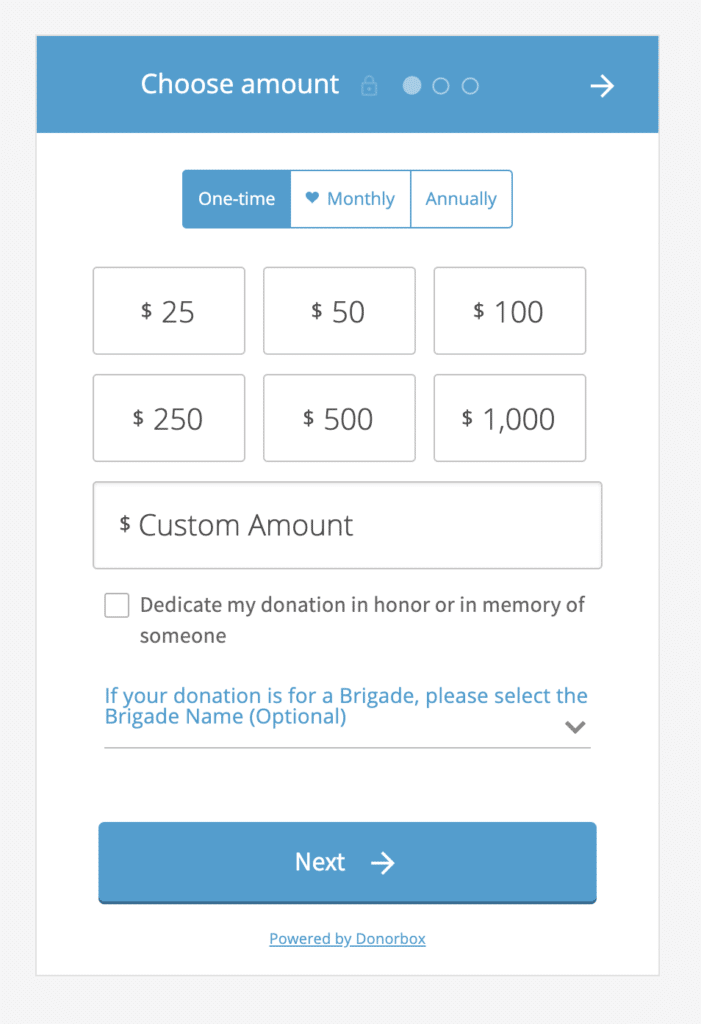Open the Powered by Donorbox link
This screenshot has height=1024, width=701.
pyautogui.click(x=347, y=939)
